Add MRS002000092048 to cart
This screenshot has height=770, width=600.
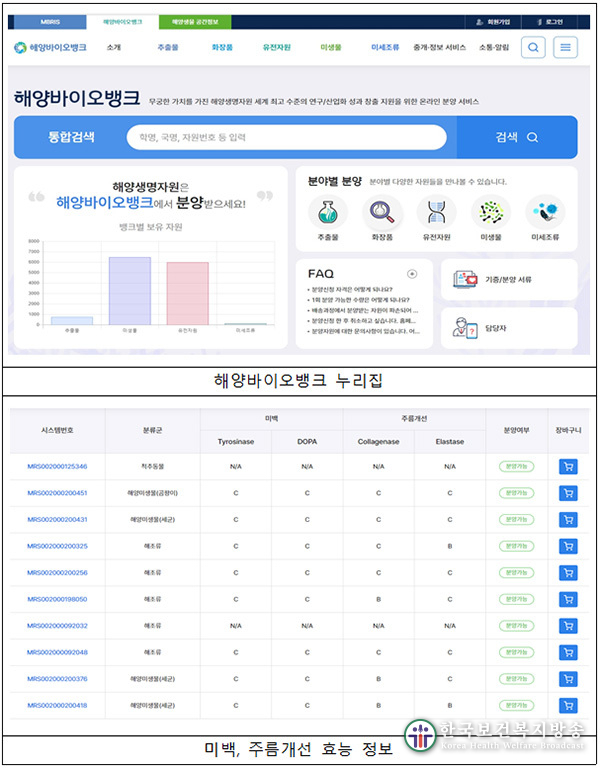(568, 652)
